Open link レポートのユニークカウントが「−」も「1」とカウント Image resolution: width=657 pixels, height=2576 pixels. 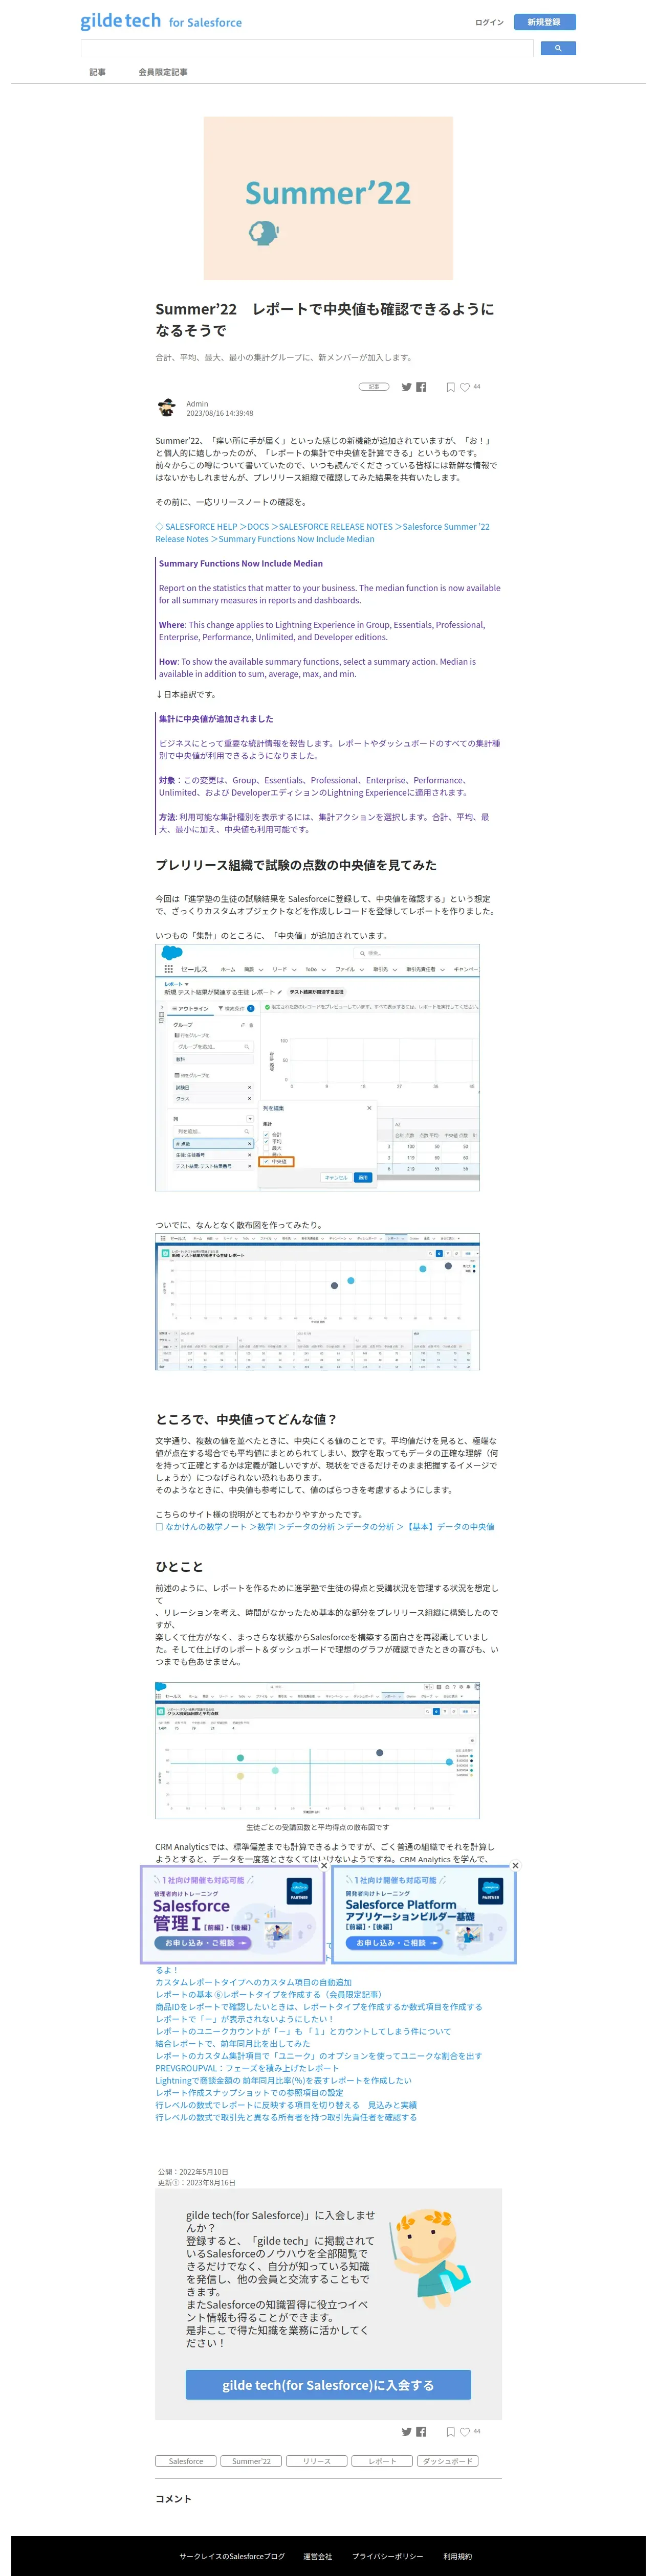(303, 2031)
